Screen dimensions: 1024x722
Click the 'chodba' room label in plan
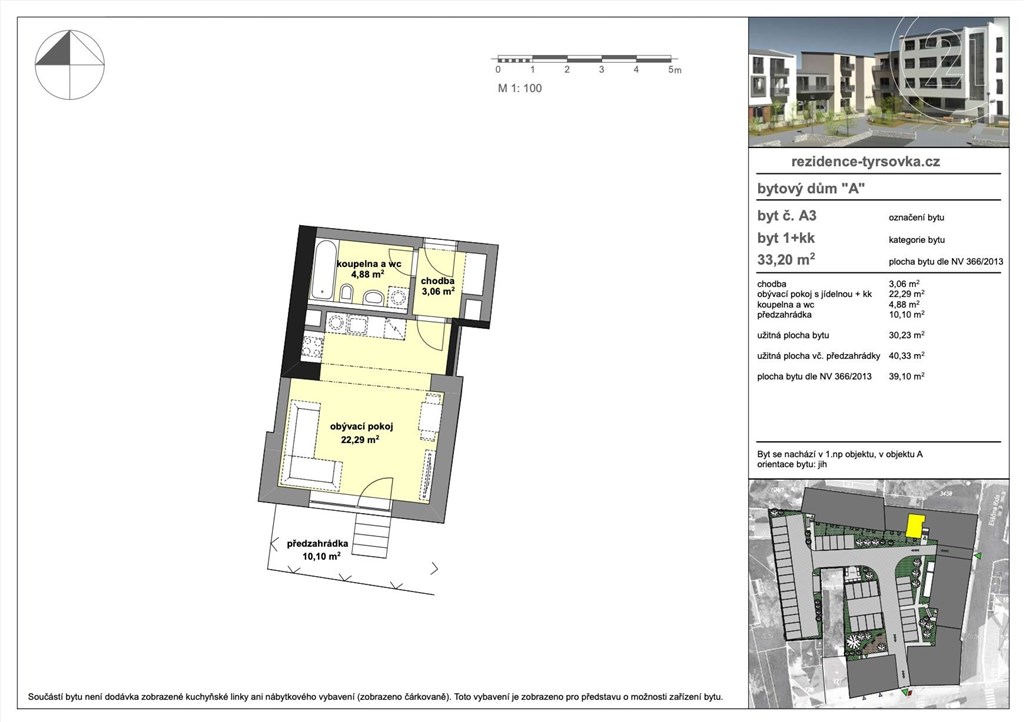point(438,281)
